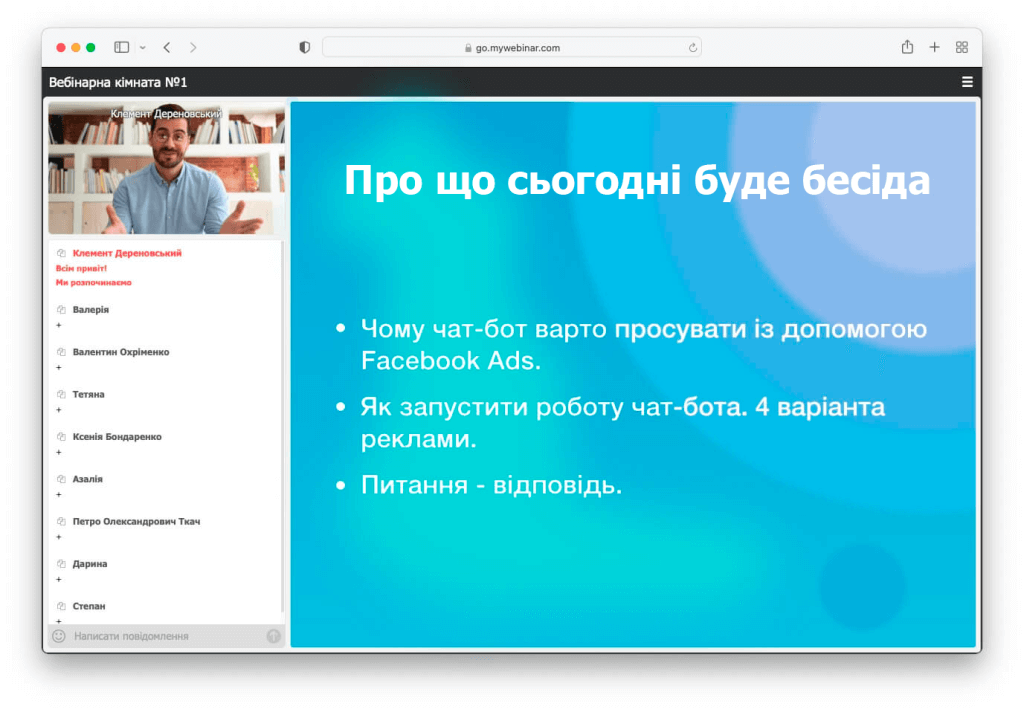Click the go.mywebinar.com address bar
Viewport: 1024px width, 709px height.
[512, 48]
